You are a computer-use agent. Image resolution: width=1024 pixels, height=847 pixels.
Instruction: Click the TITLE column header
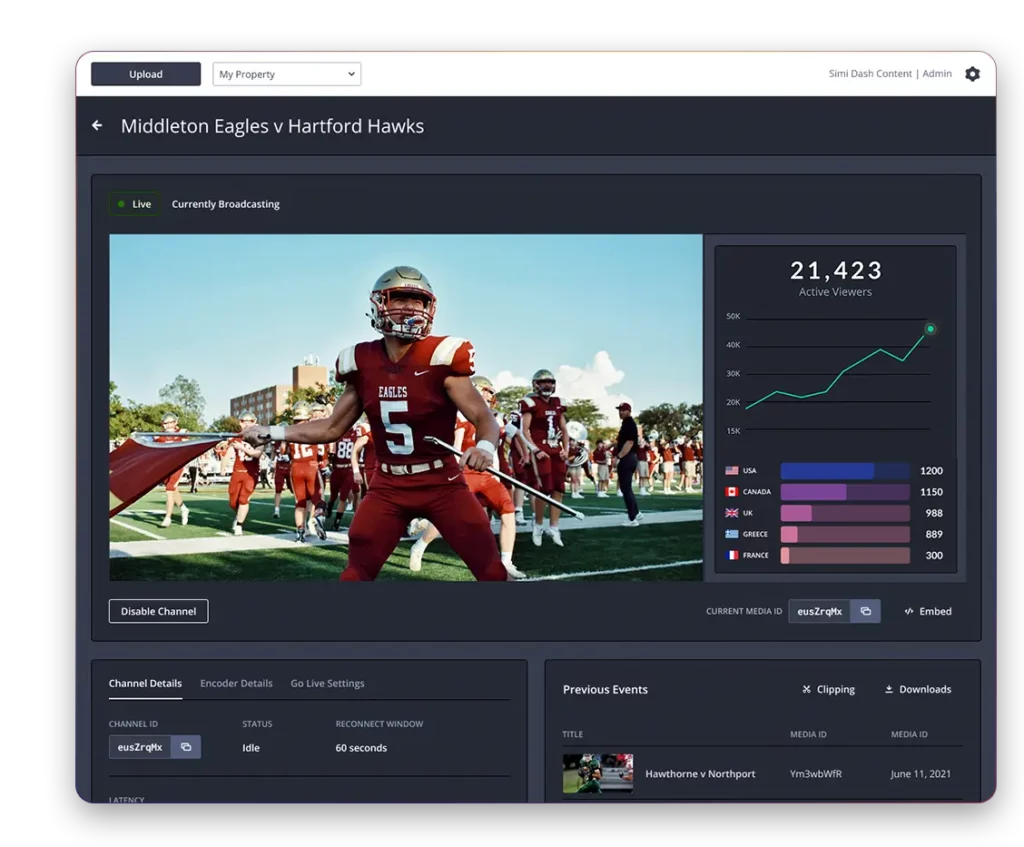pyautogui.click(x=573, y=734)
